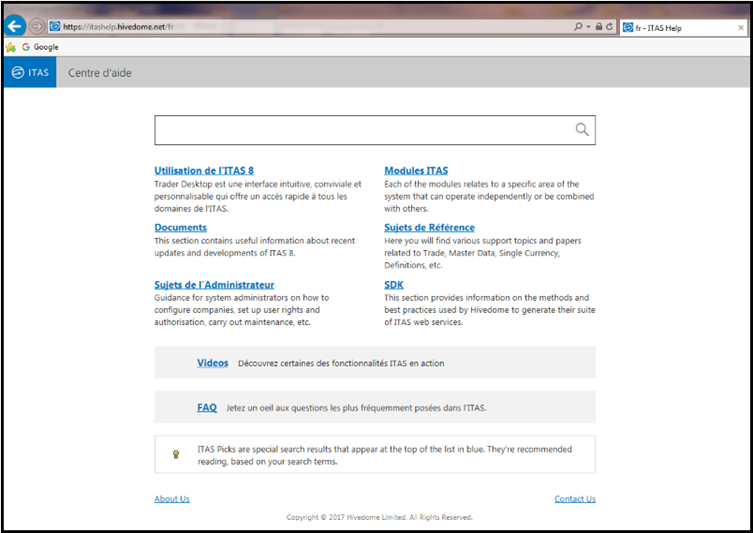The image size is (753, 533).
Task: Open the About Us link
Action: point(172,499)
